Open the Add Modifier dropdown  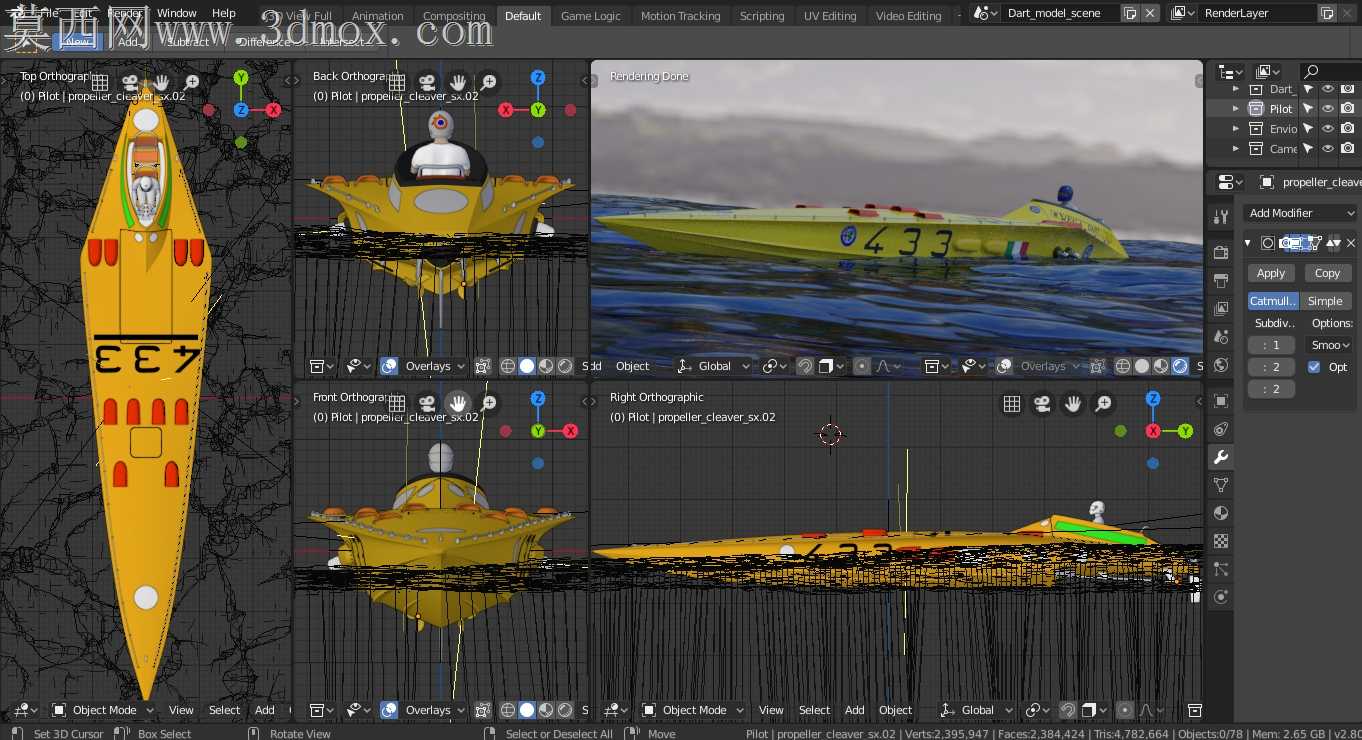point(1301,213)
